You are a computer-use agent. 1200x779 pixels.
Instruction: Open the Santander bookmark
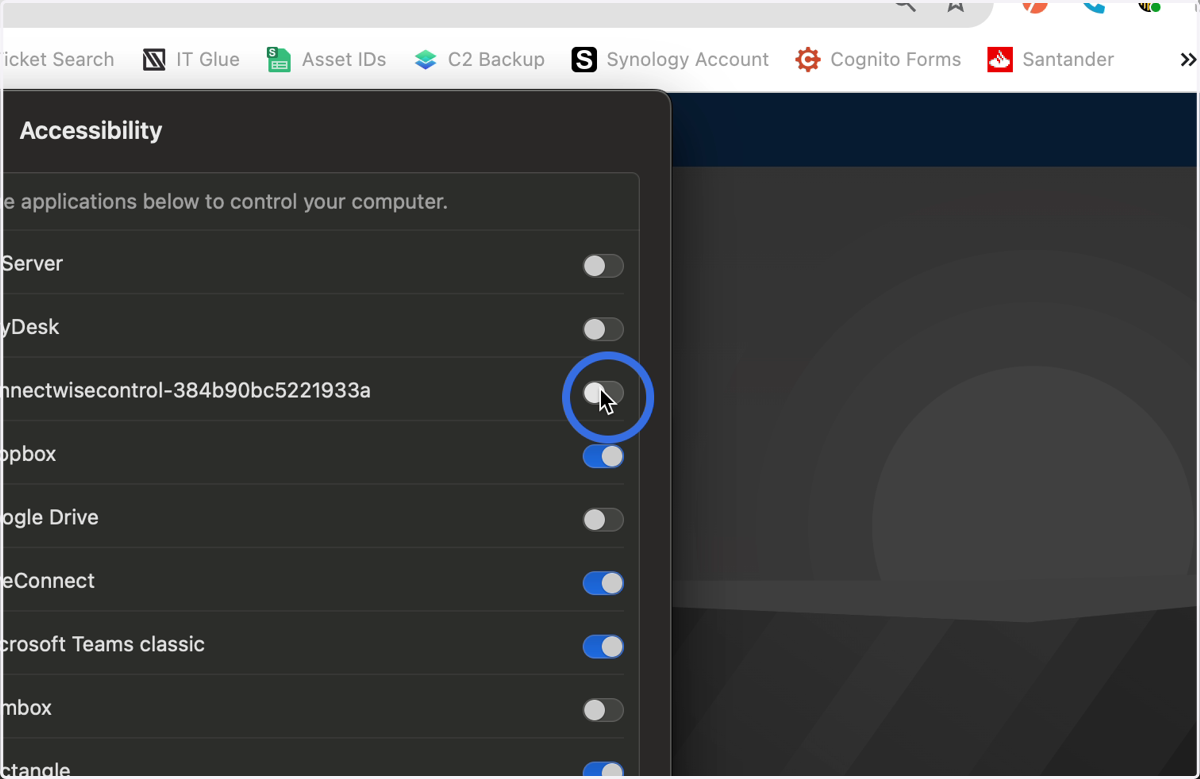point(1050,60)
